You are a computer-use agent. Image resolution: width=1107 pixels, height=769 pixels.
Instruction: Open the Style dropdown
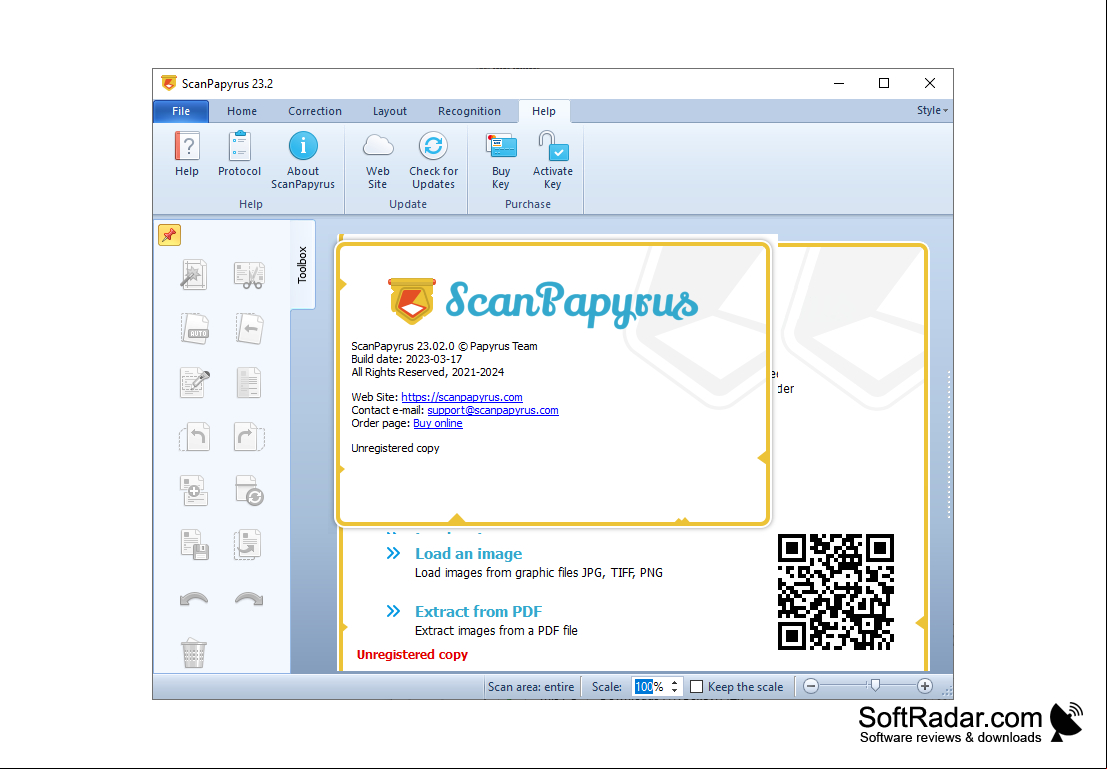click(x=932, y=110)
